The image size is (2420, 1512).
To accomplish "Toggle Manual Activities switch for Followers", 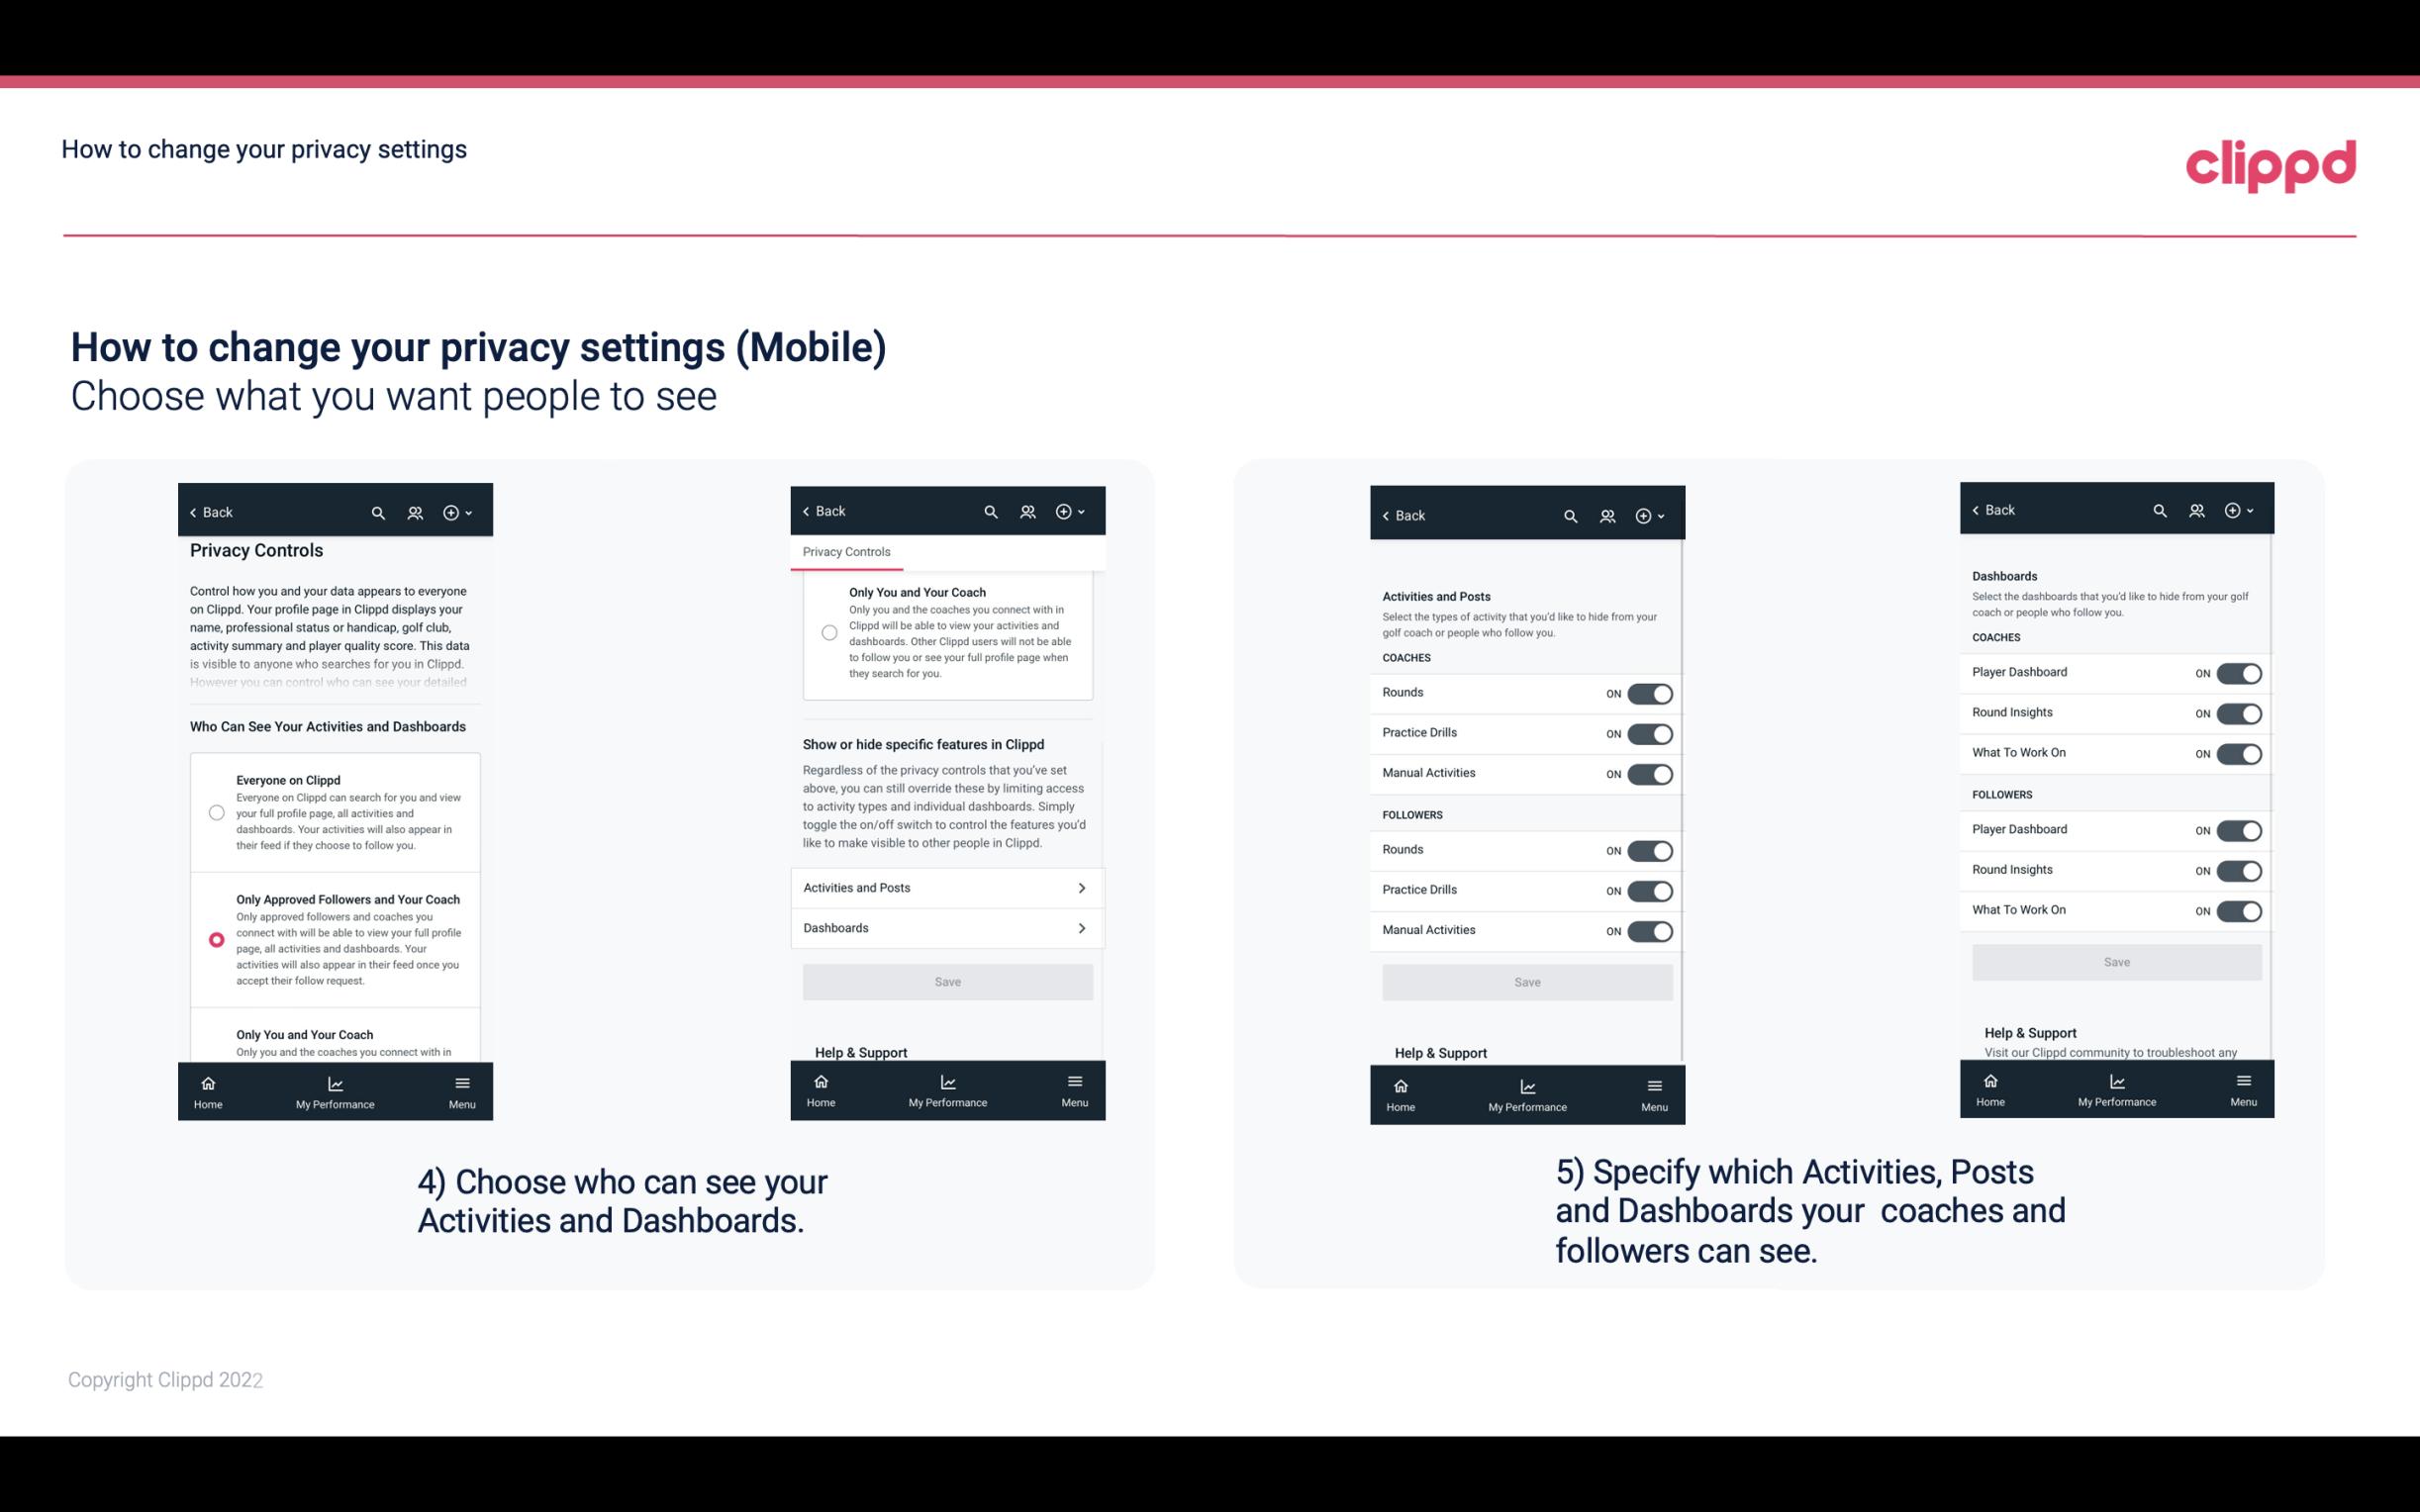I will [x=1650, y=930].
